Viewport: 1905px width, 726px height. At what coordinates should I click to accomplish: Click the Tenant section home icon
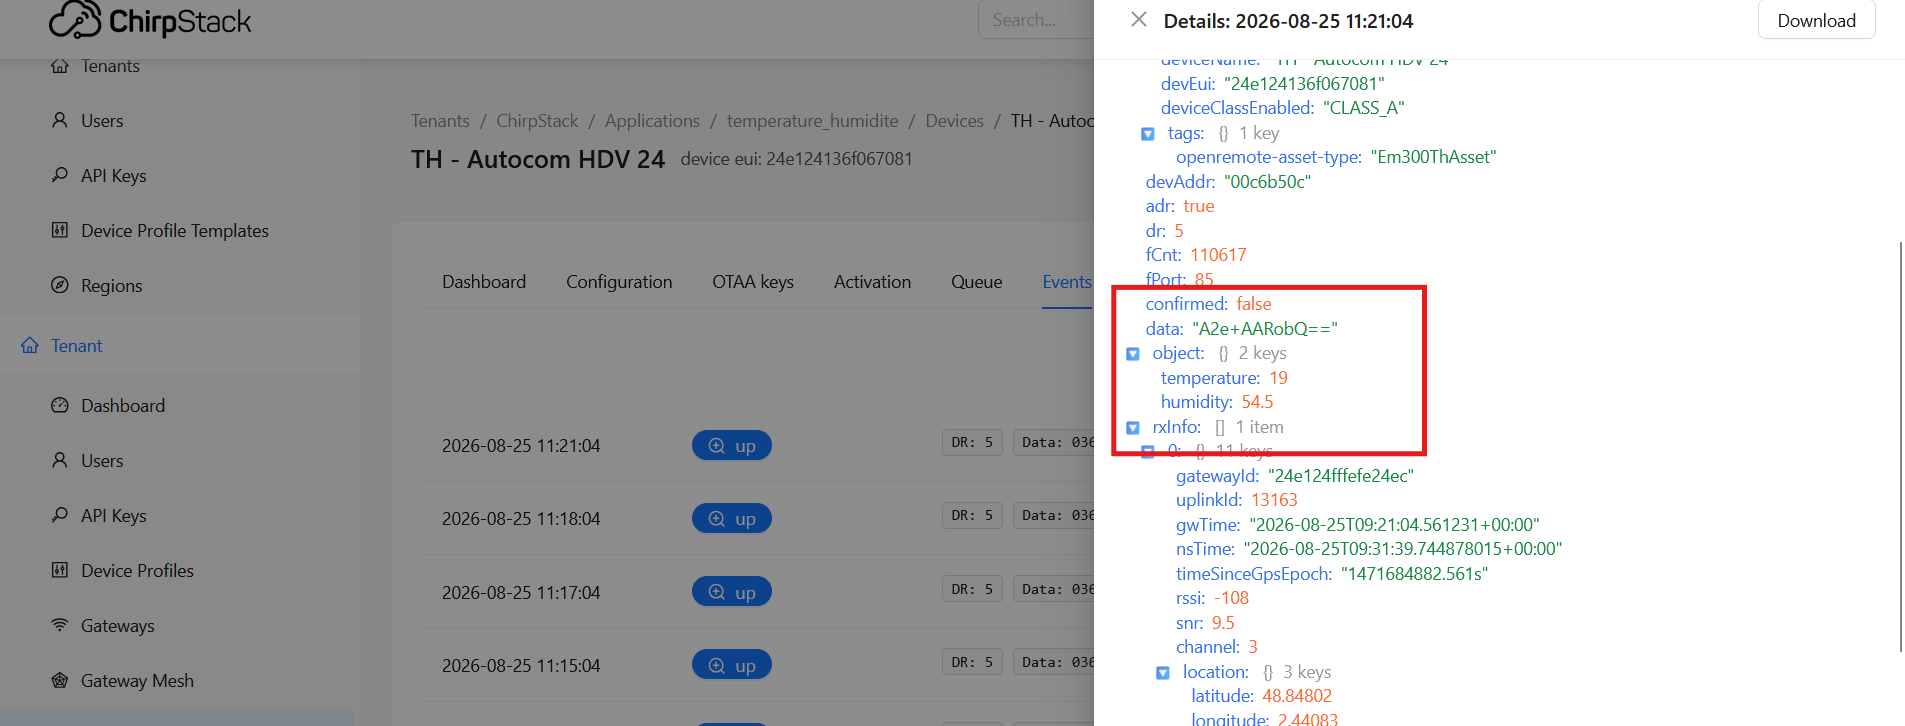[30, 345]
